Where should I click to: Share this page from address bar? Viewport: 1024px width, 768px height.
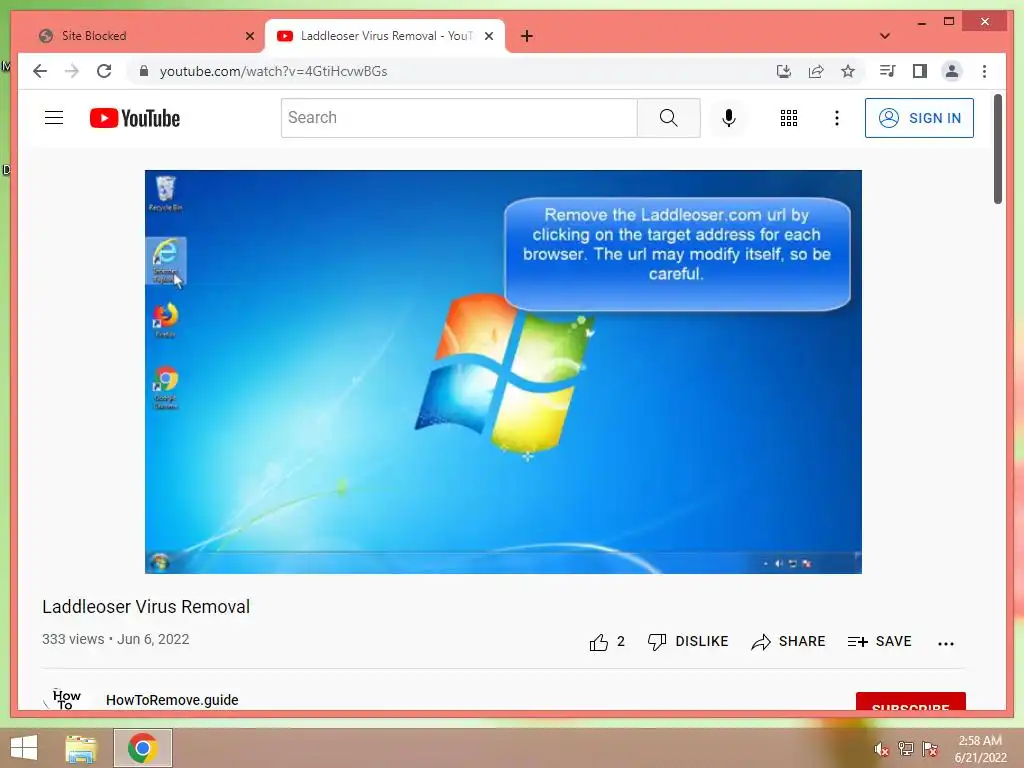[x=816, y=71]
